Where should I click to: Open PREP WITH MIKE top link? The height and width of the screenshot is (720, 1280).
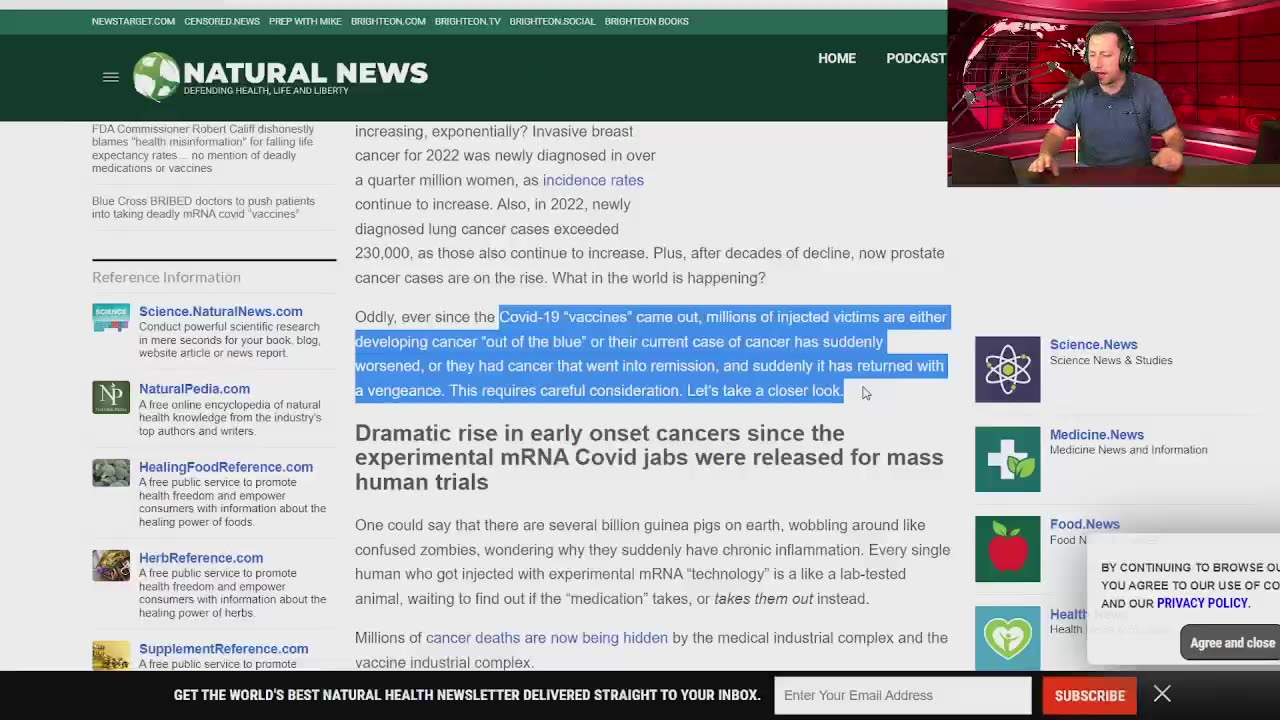pyautogui.click(x=305, y=21)
